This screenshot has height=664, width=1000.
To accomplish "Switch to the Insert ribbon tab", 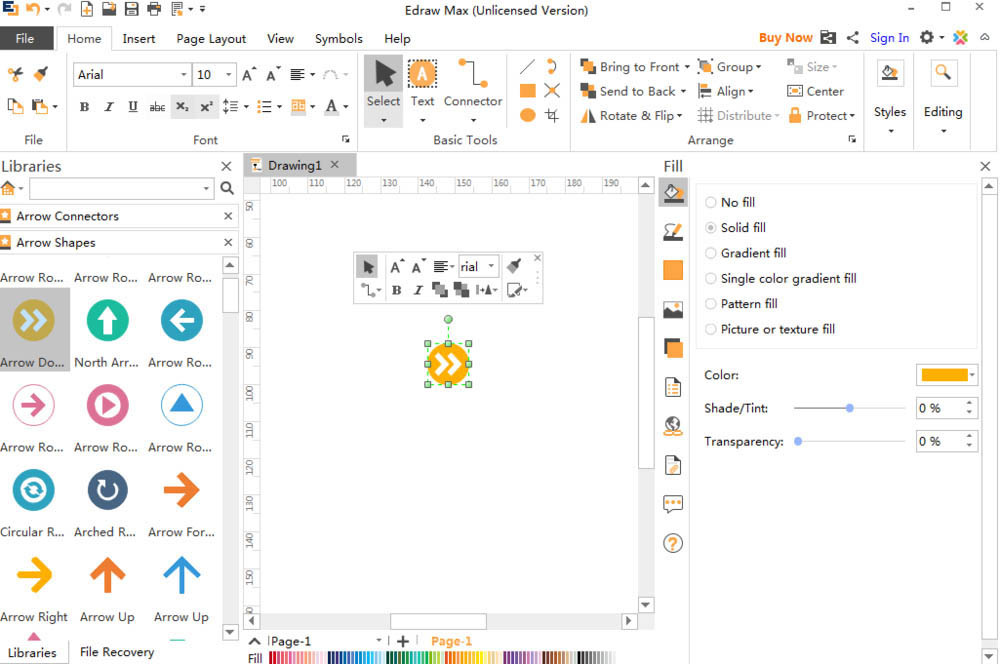I will pos(139,39).
